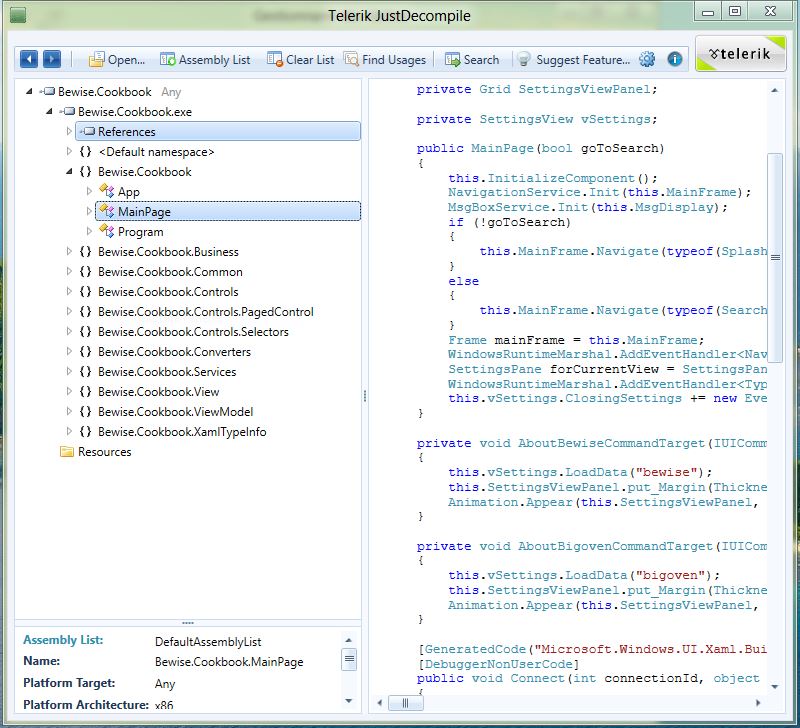Click AboutBigovenCommandTarget method name
The height and width of the screenshot is (728, 800).
click(615, 546)
